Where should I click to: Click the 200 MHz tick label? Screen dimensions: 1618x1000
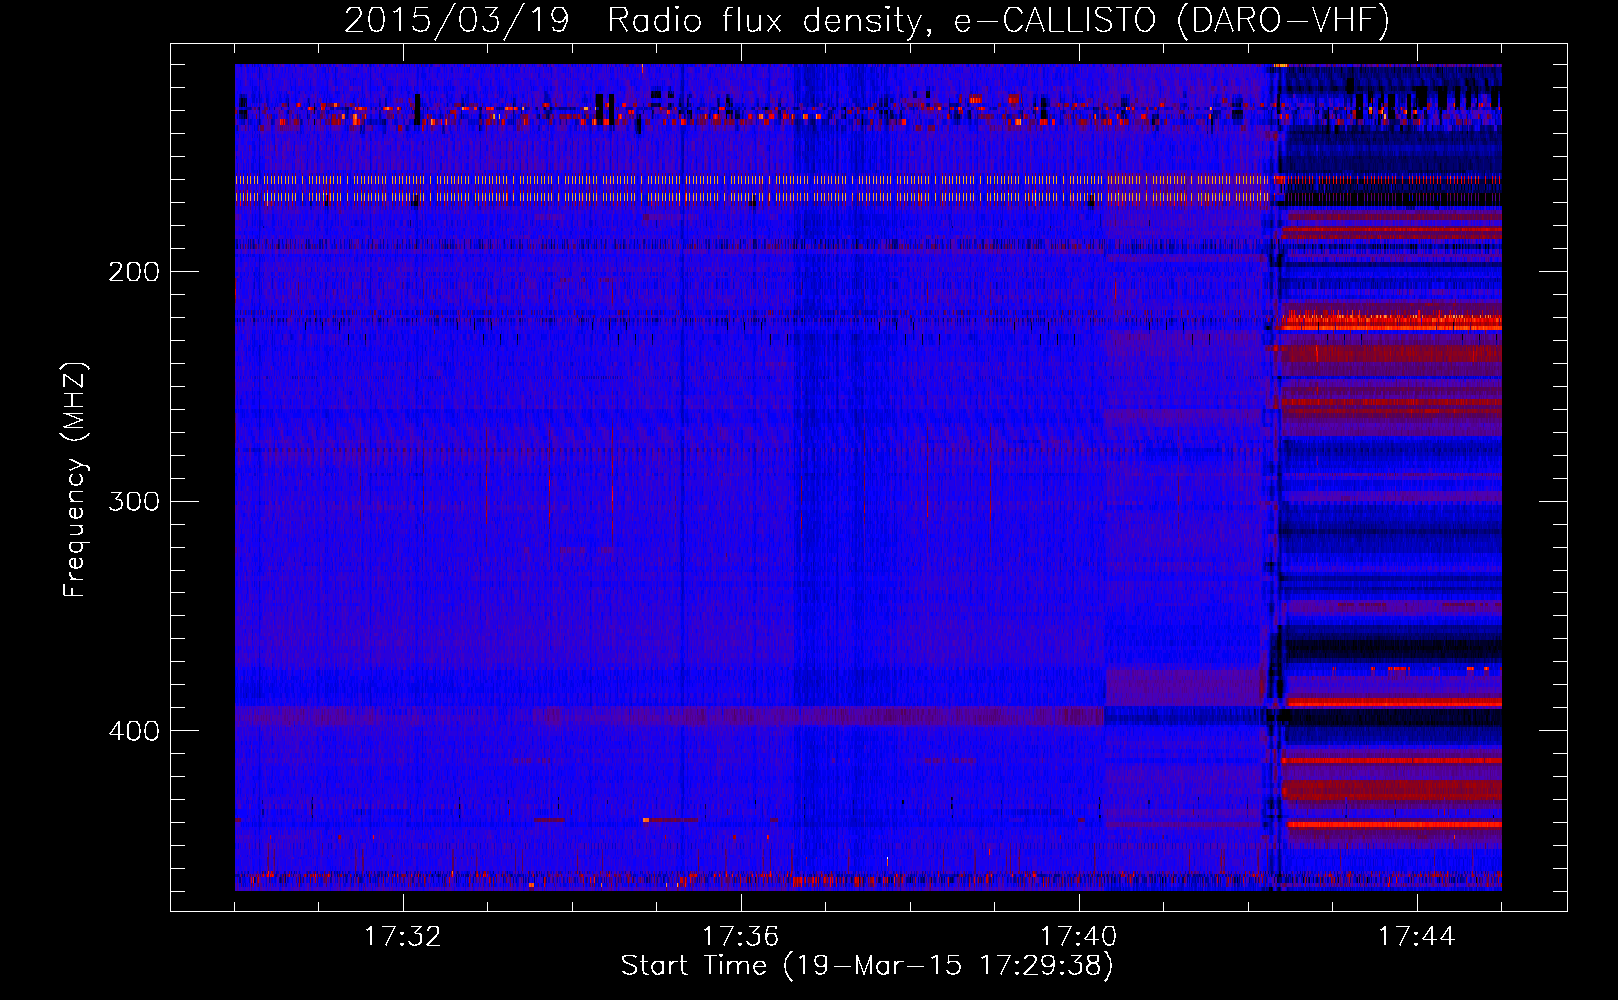coord(134,272)
